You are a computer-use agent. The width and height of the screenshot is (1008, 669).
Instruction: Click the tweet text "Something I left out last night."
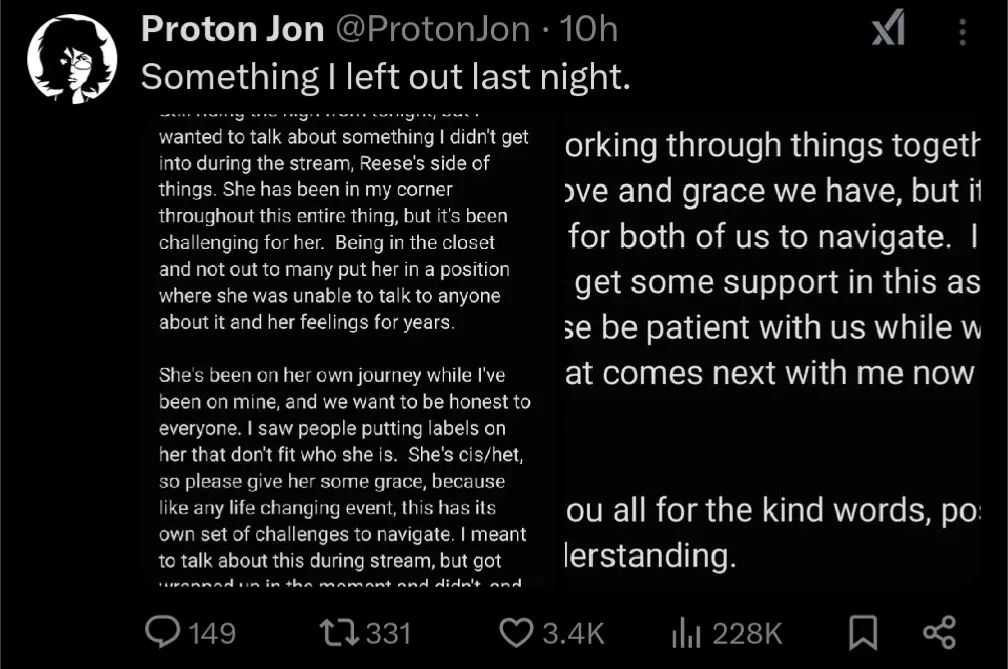click(386, 76)
